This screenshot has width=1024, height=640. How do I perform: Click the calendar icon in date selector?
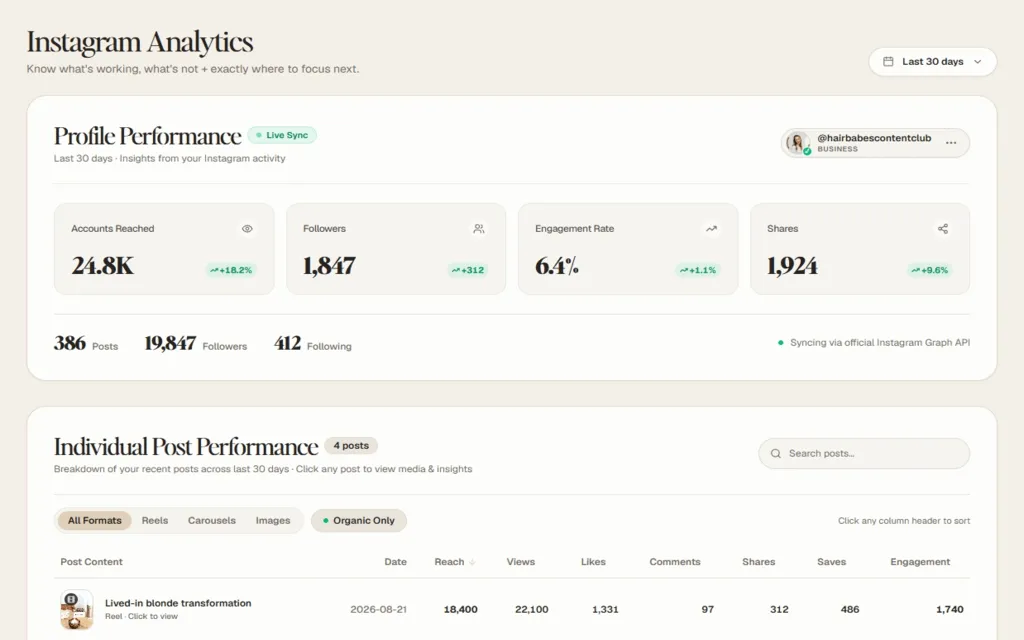[x=888, y=61]
